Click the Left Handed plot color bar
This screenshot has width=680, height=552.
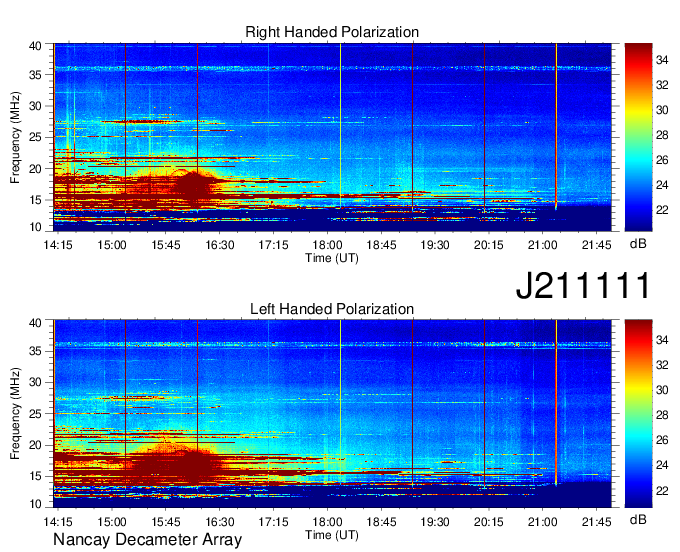[638, 413]
